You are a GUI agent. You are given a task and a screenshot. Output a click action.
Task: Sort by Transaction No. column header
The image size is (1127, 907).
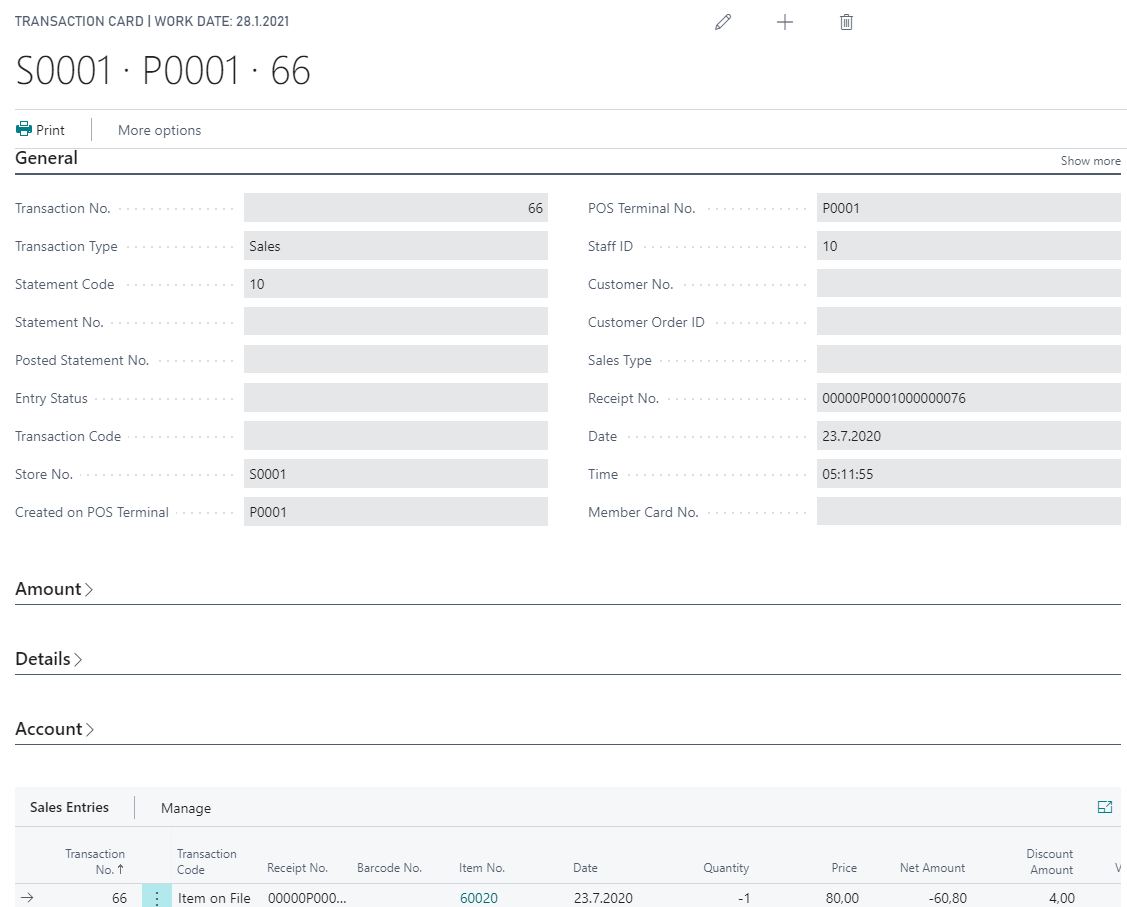96,861
